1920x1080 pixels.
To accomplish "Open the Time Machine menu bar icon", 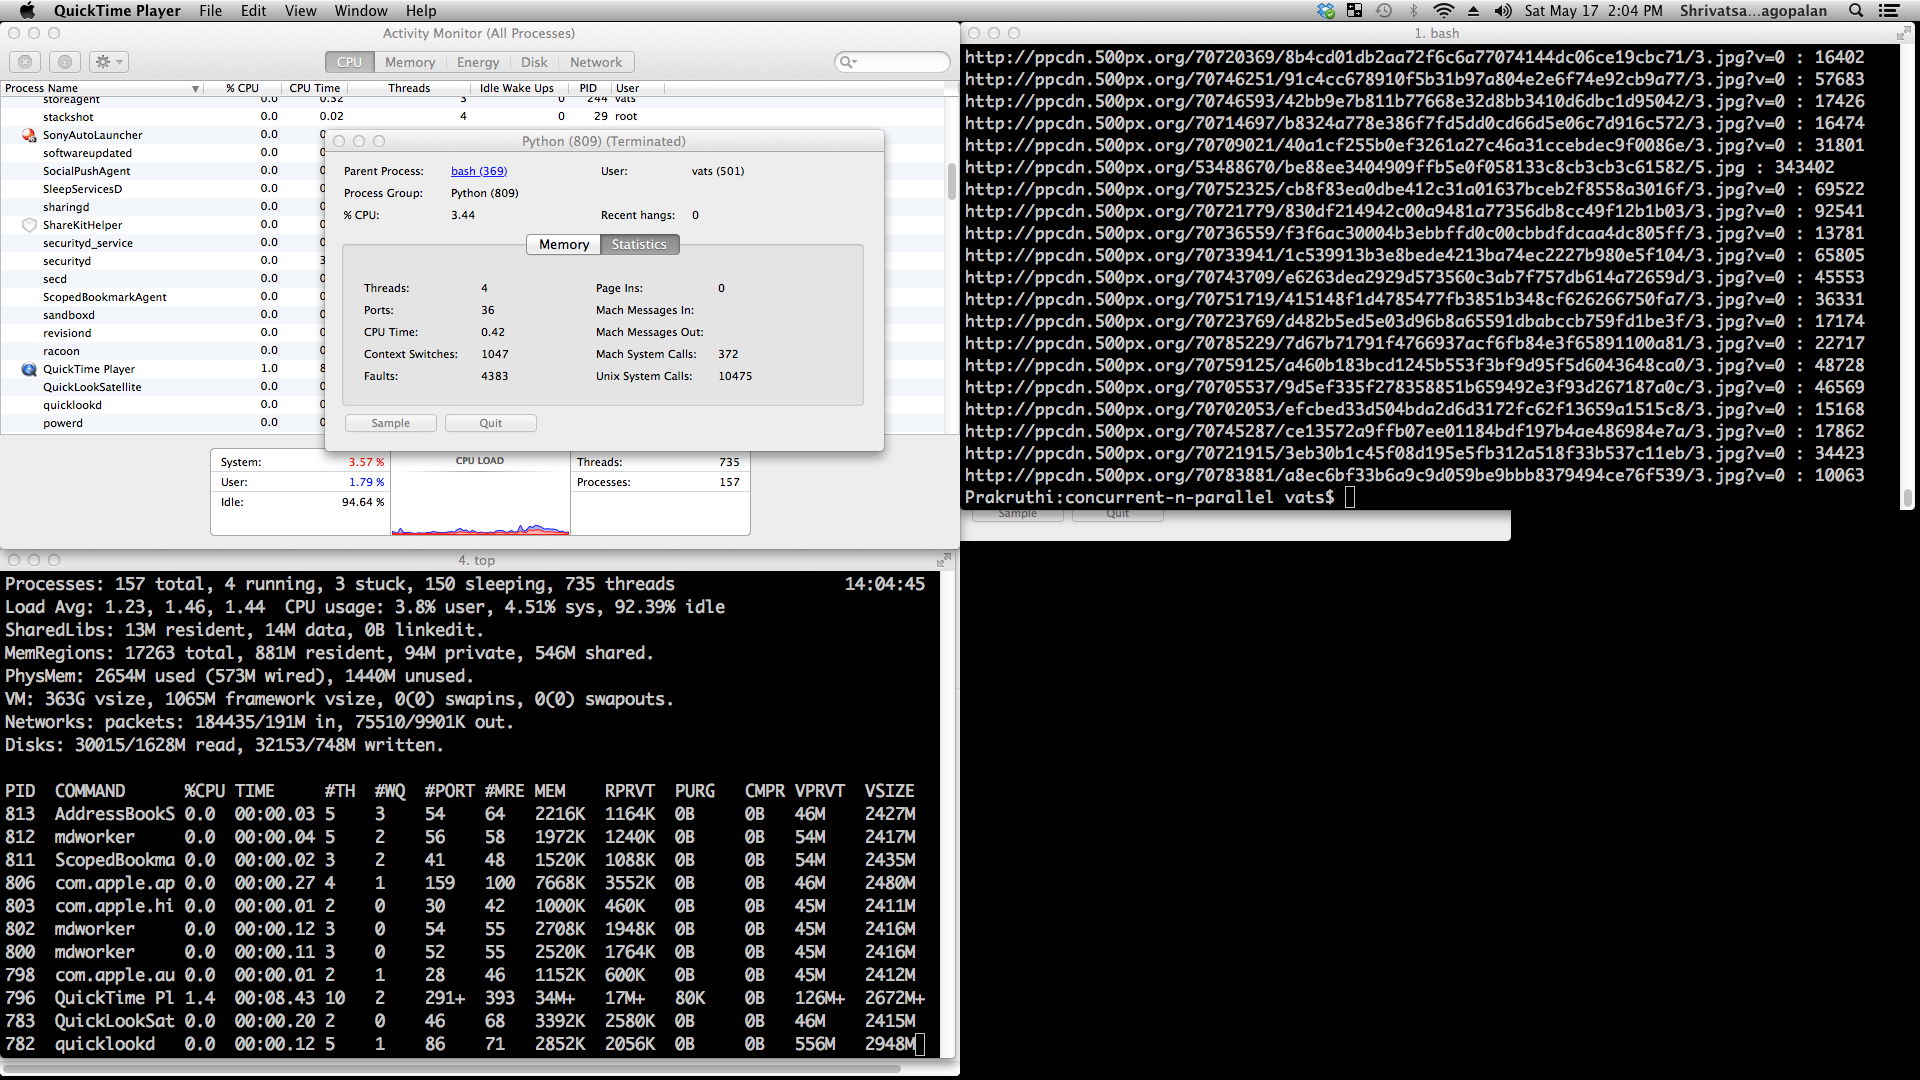I will 1384,11.
